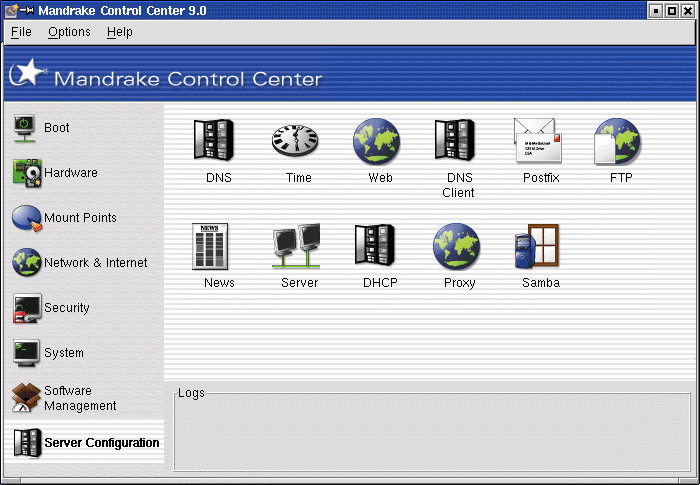Click the Samba text label
The image size is (700, 485).
[541, 283]
